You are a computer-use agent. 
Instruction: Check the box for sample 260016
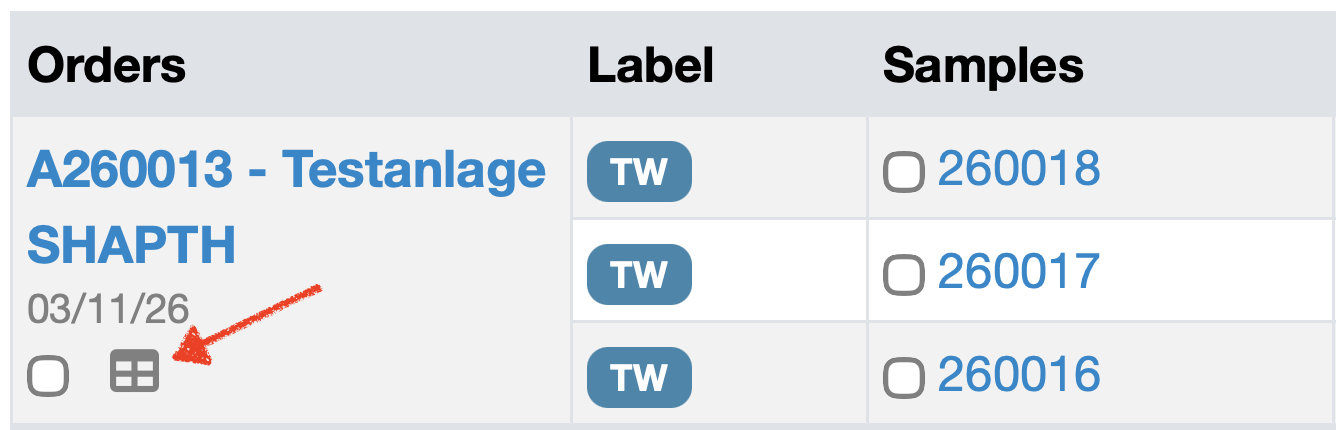(x=904, y=377)
